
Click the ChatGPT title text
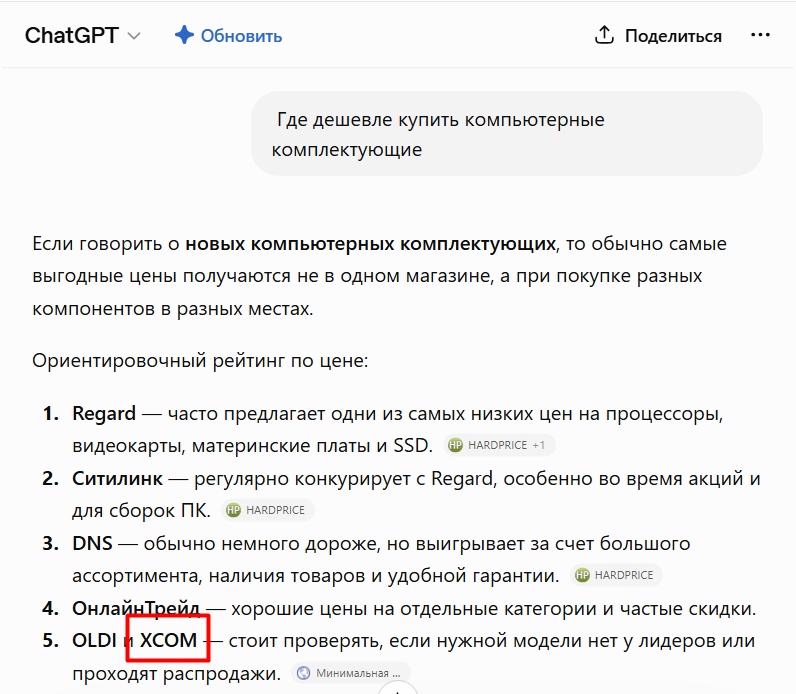pyautogui.click(x=72, y=36)
